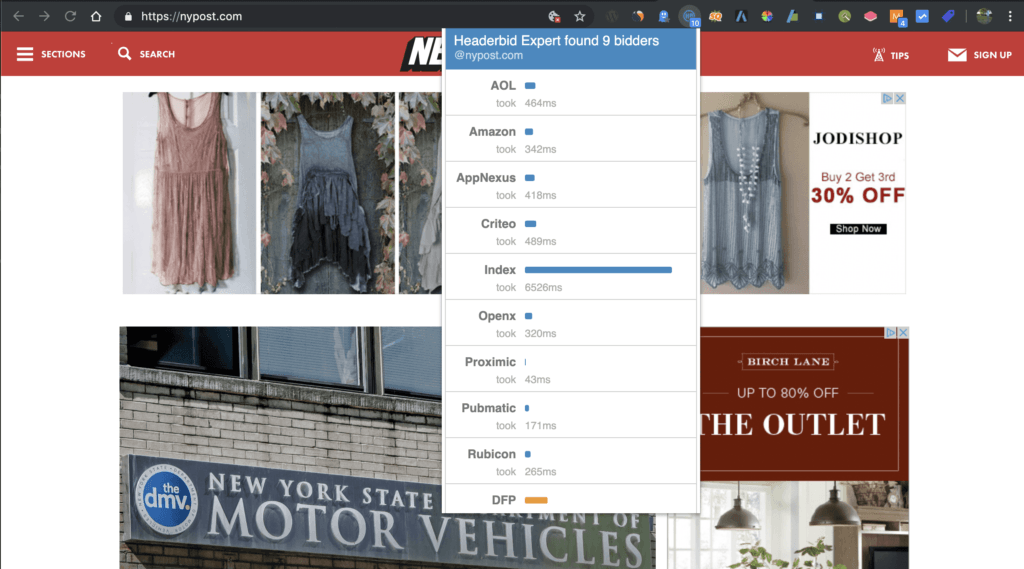Viewport: 1024px width, 569px height.
Task: Click the Index bidder label
Action: (x=500, y=270)
